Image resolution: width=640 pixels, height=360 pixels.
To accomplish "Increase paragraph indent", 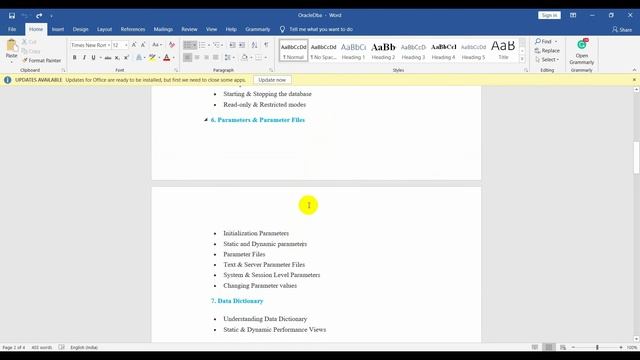I will click(242, 45).
